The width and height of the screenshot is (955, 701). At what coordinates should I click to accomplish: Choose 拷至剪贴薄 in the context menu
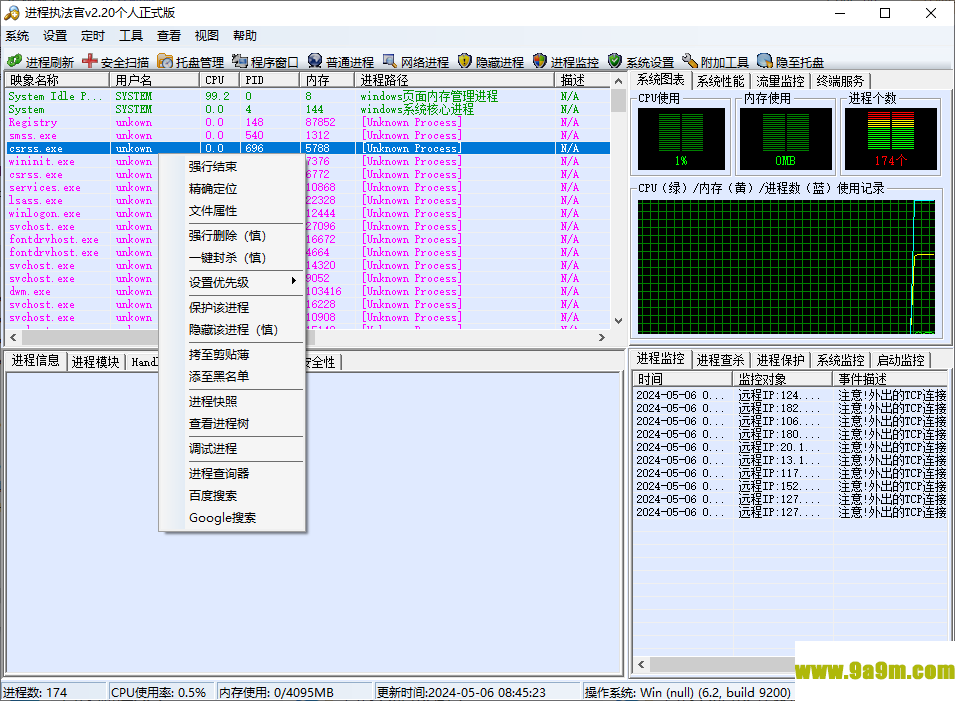232,354
